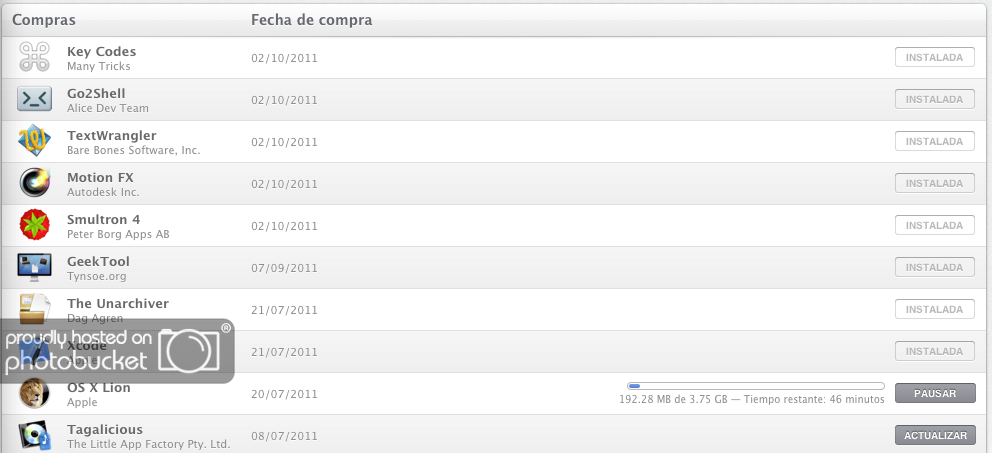Open the Motion FX app icon
The height and width of the screenshot is (453, 992).
pyautogui.click(x=34, y=183)
